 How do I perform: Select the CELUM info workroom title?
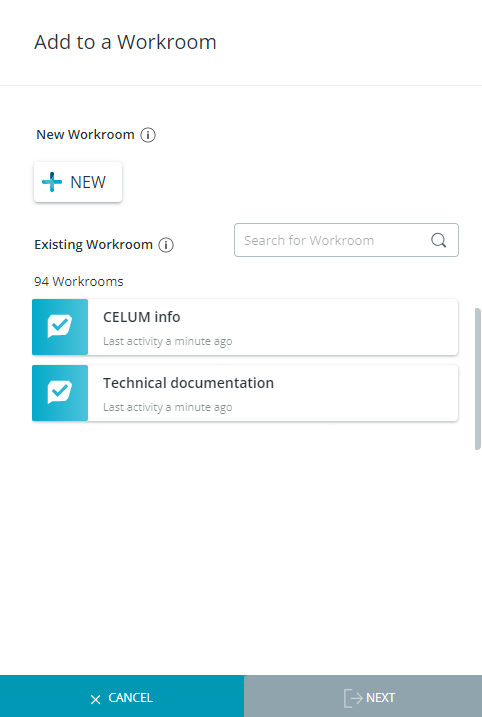[x=141, y=317]
